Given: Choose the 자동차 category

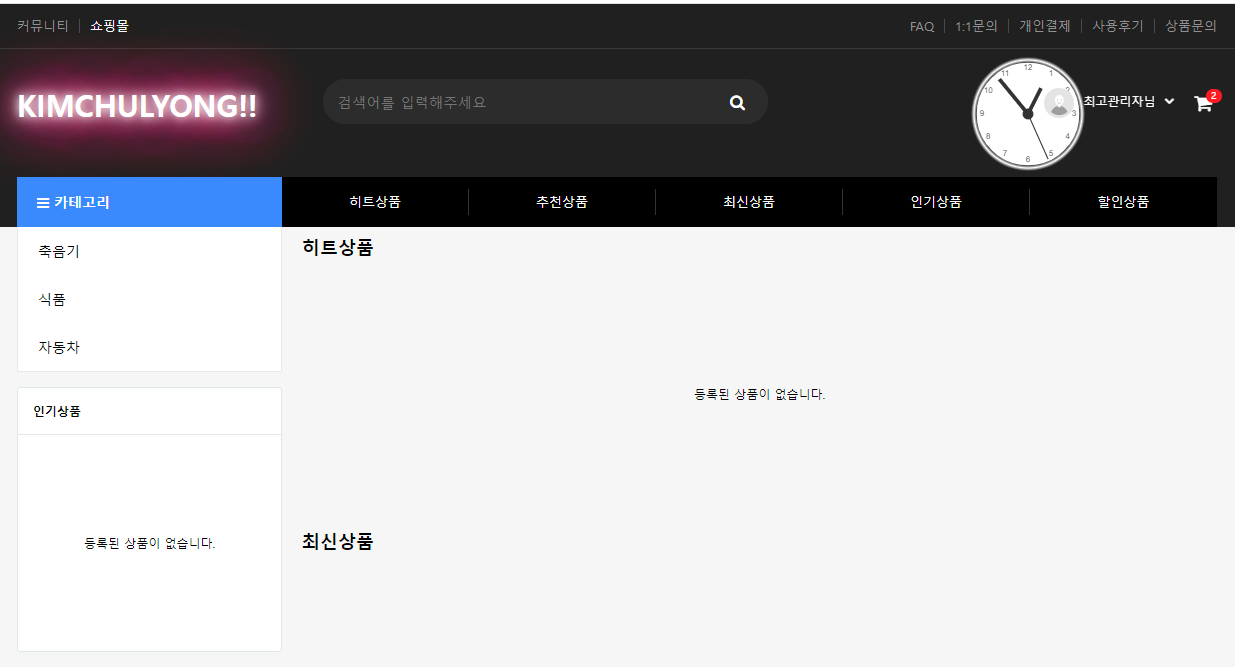Looking at the screenshot, I should pos(59,348).
